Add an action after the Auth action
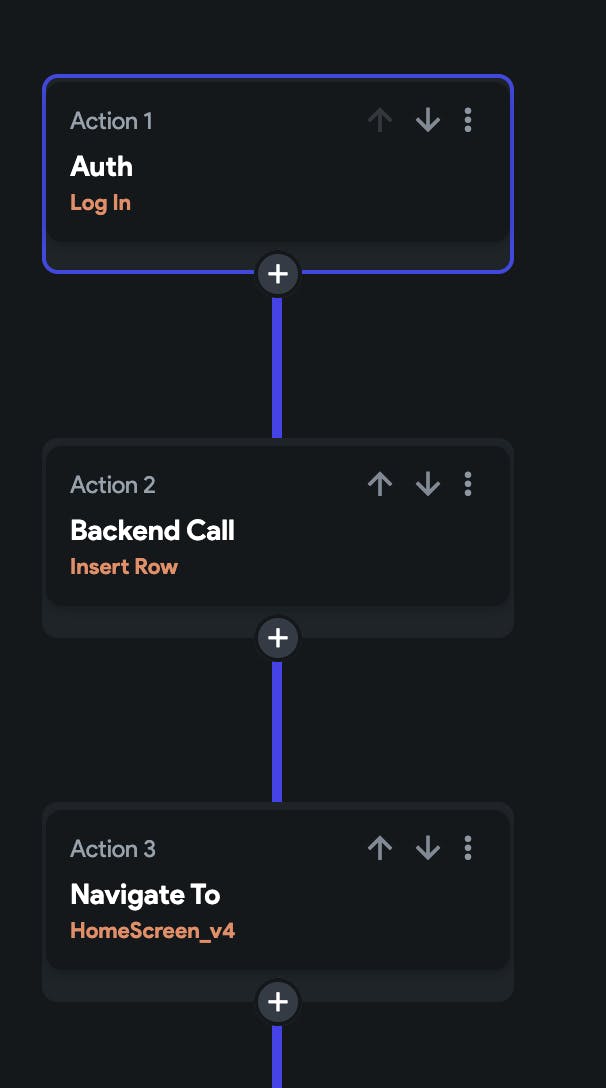The height and width of the screenshot is (1088, 606). (x=278, y=274)
